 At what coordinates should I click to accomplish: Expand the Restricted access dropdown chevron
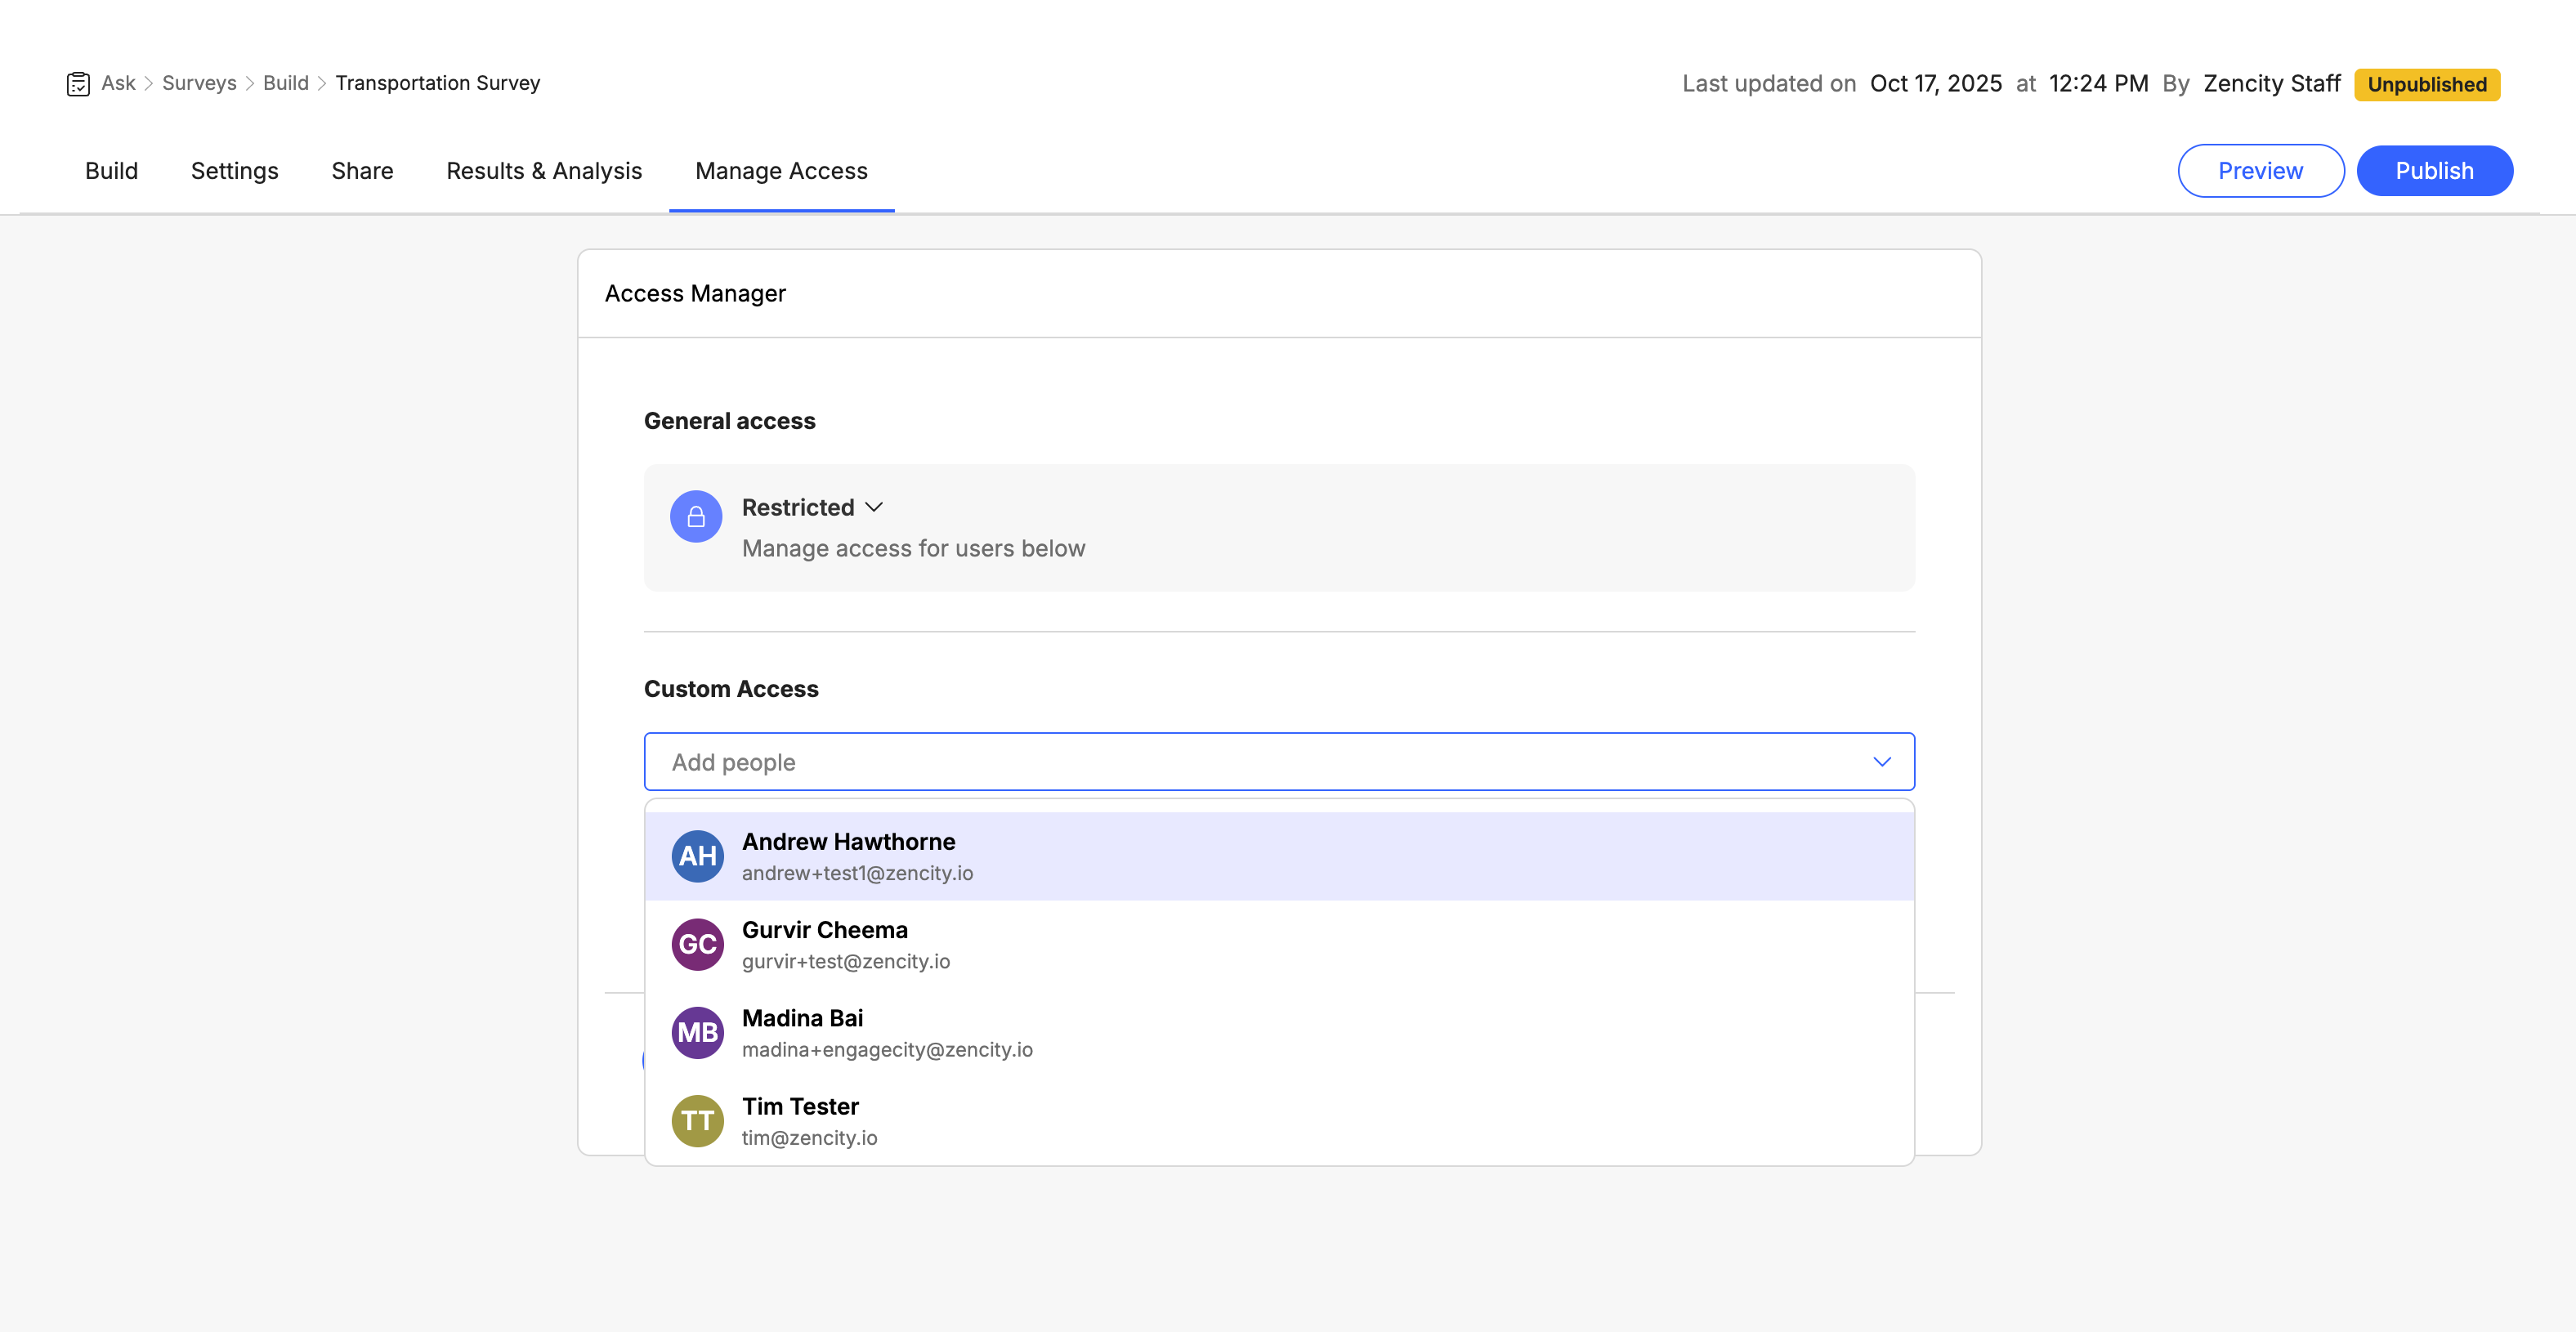point(874,507)
